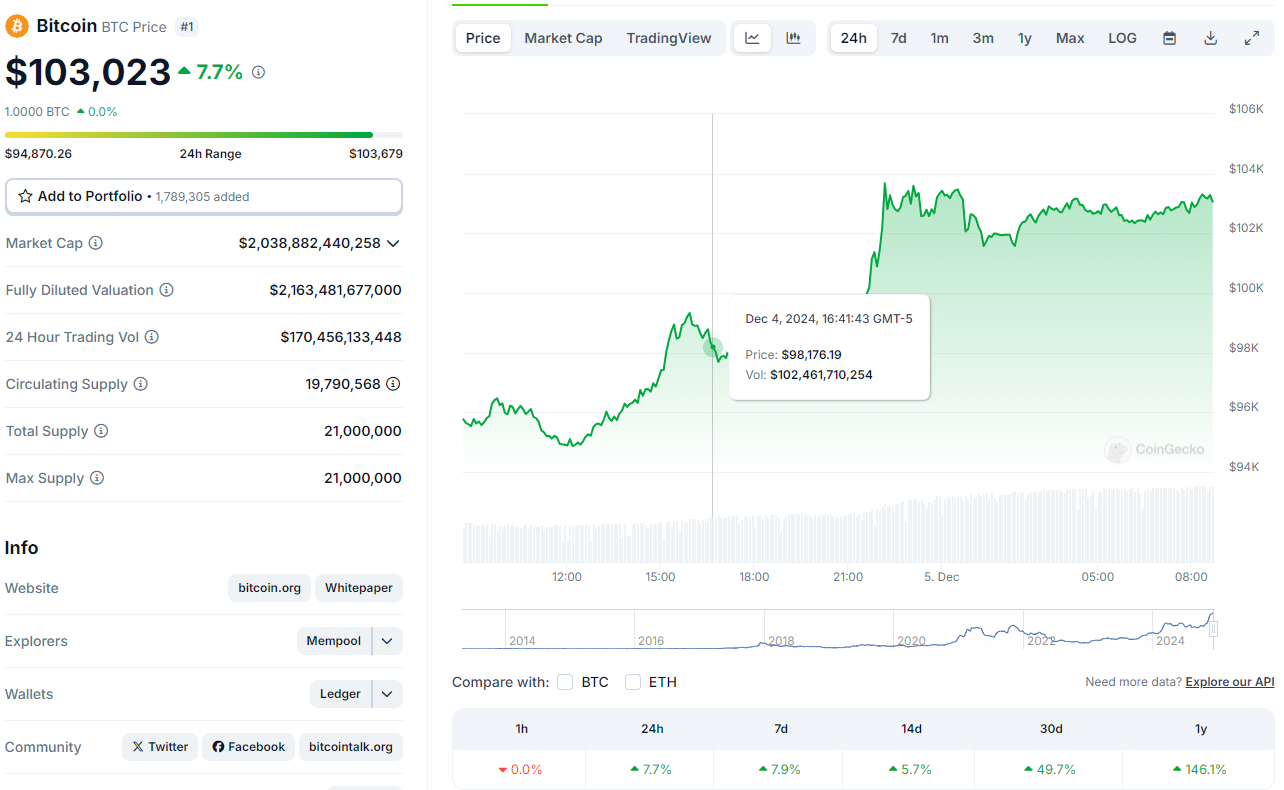The width and height of the screenshot is (1284, 790).
Task: Open the Wallets dropdown arrow
Action: click(387, 694)
